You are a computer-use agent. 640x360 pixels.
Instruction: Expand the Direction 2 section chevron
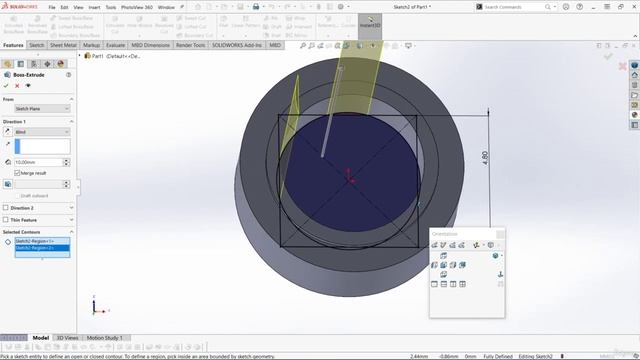(71, 208)
